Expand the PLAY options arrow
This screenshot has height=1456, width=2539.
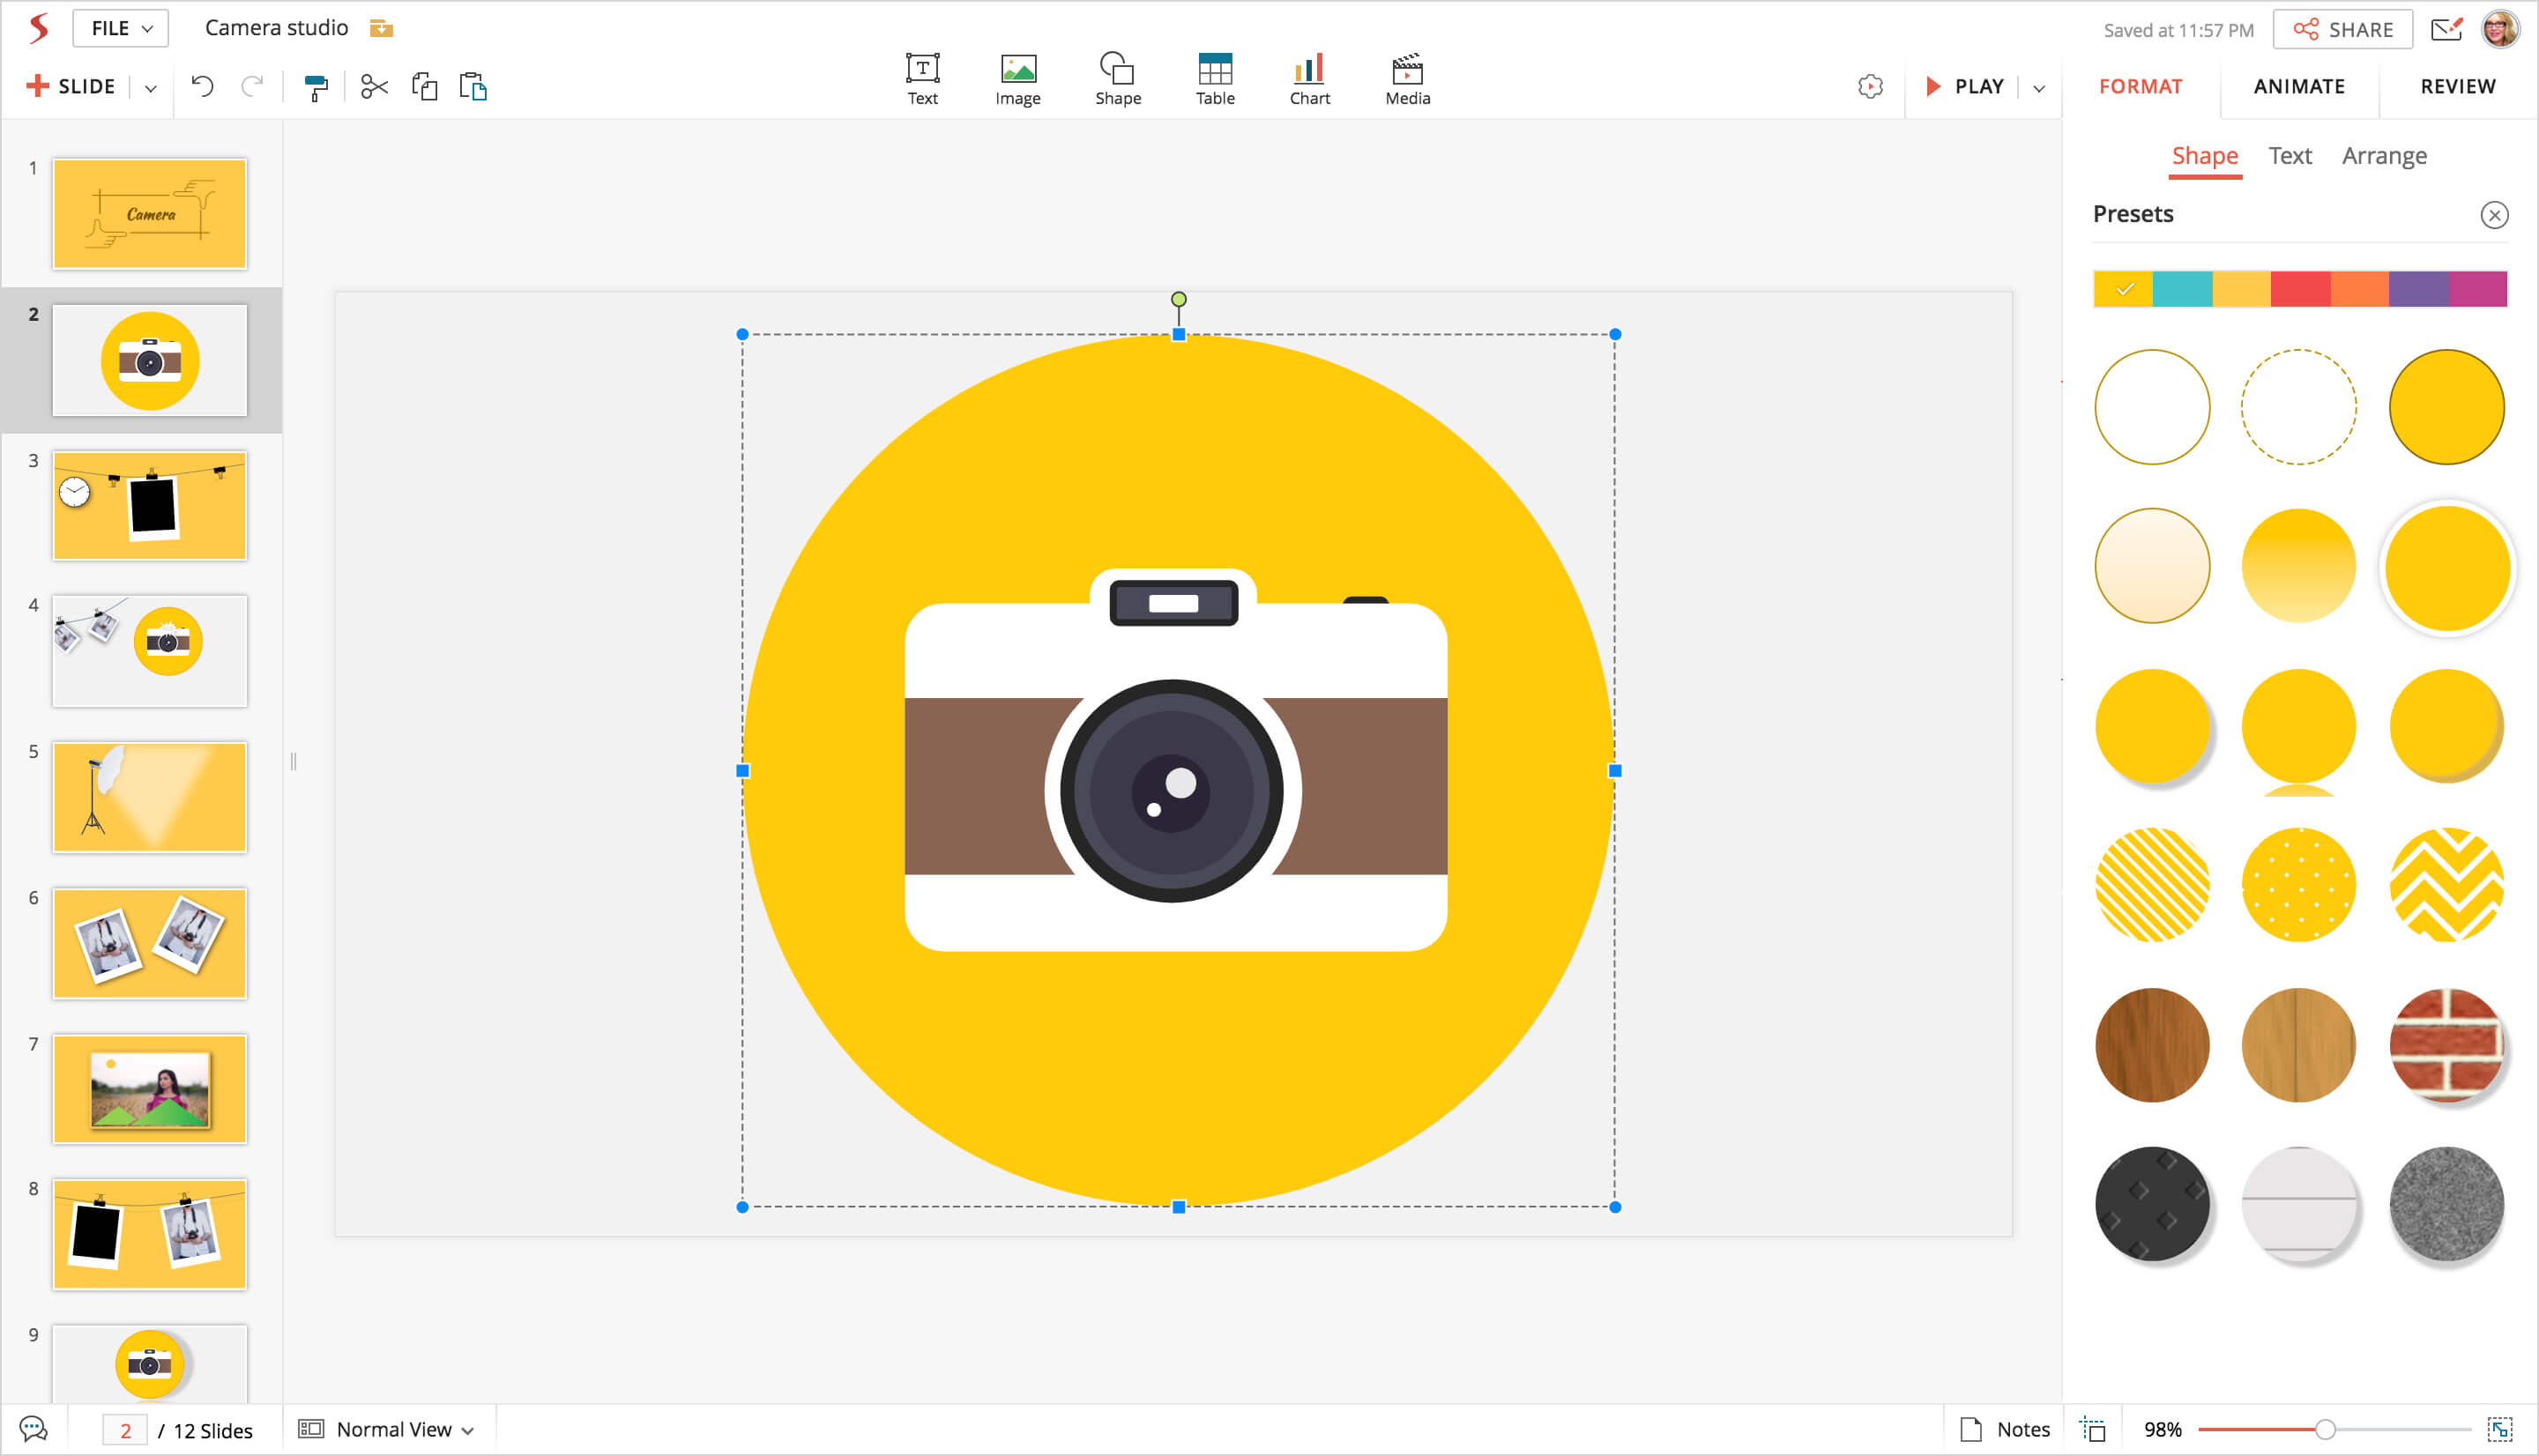pyautogui.click(x=2039, y=88)
